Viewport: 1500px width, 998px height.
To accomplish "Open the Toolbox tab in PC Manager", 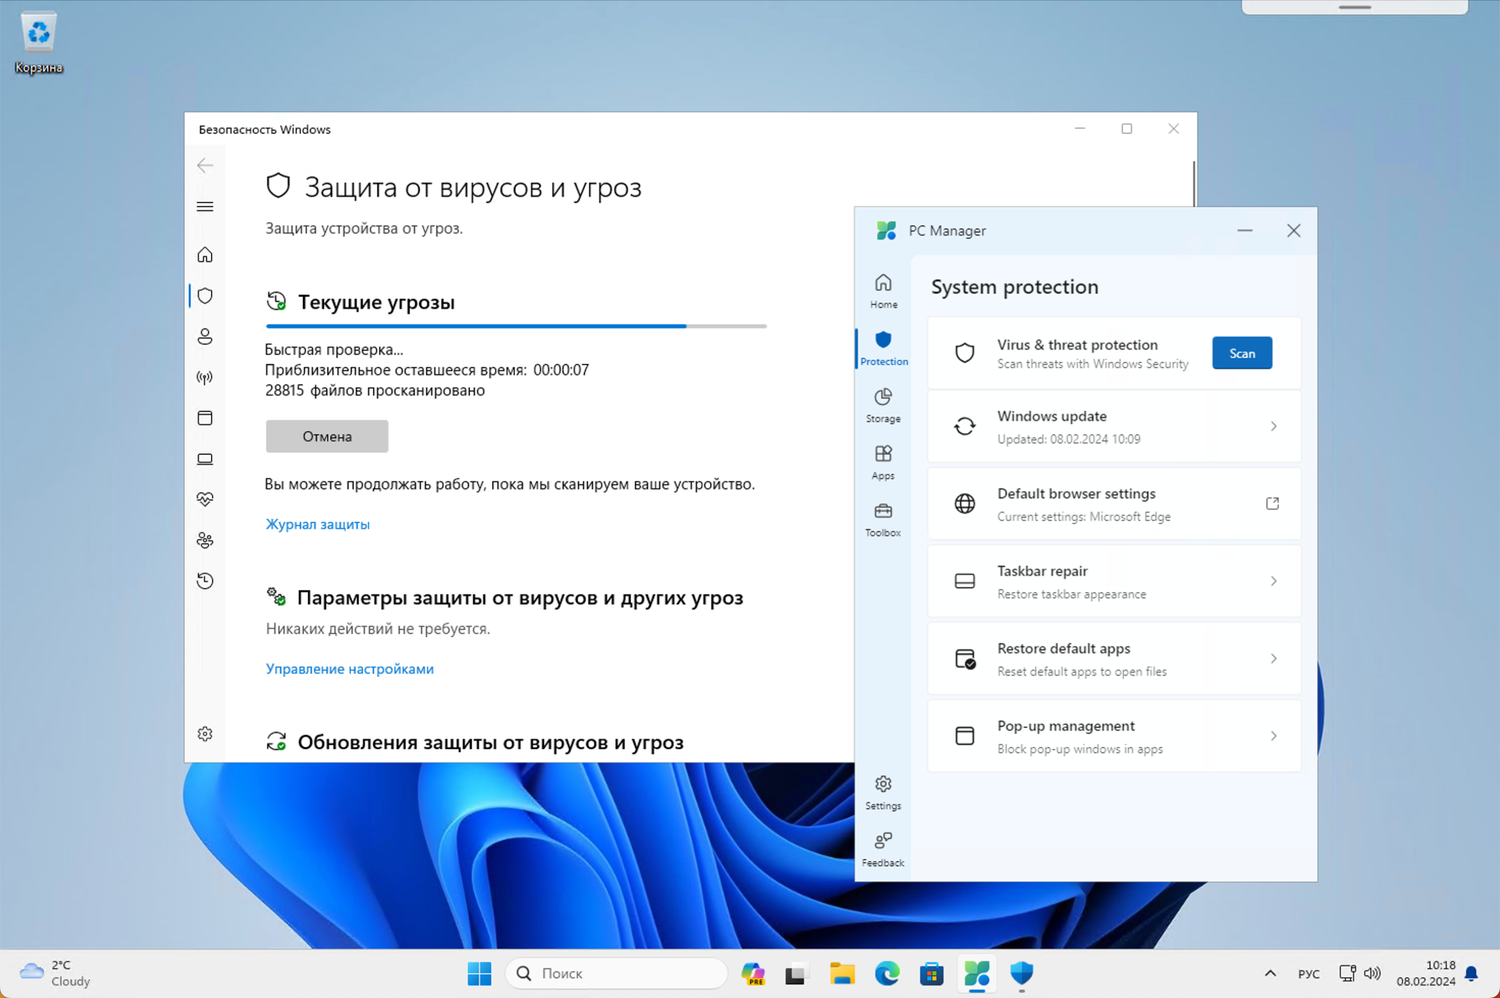I will click(883, 519).
